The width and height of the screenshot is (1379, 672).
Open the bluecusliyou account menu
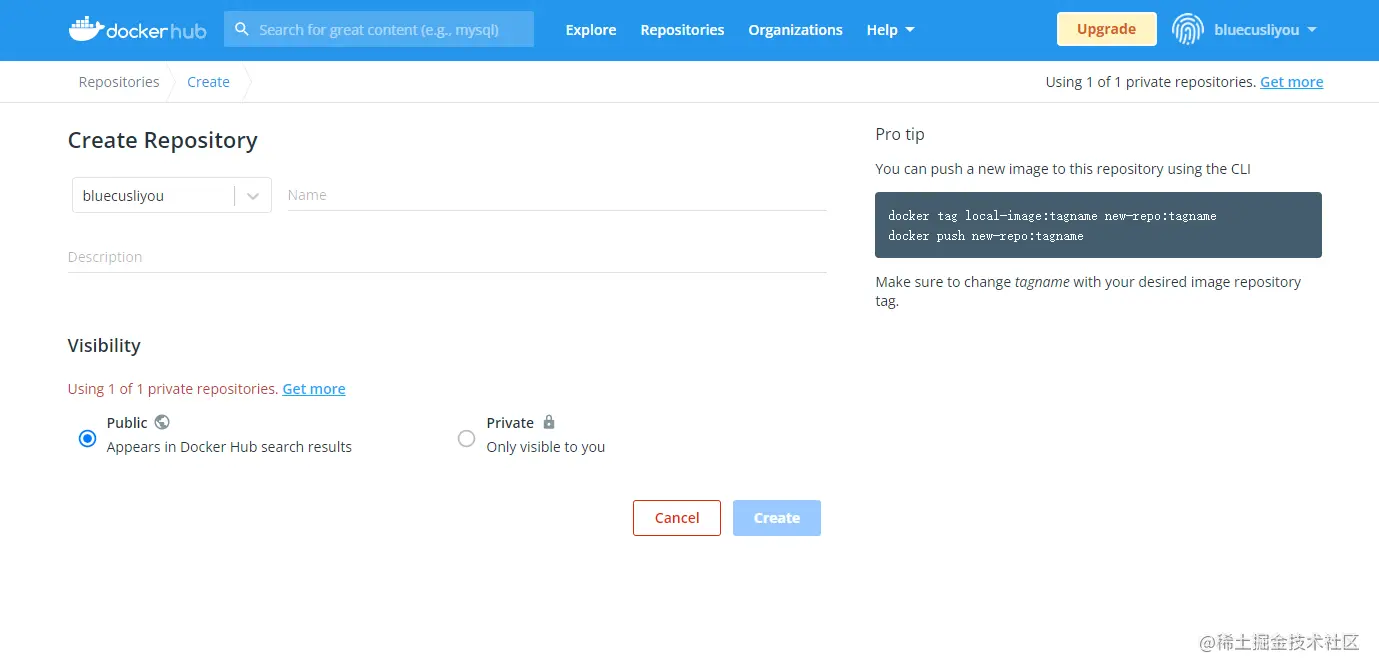(x=1265, y=30)
